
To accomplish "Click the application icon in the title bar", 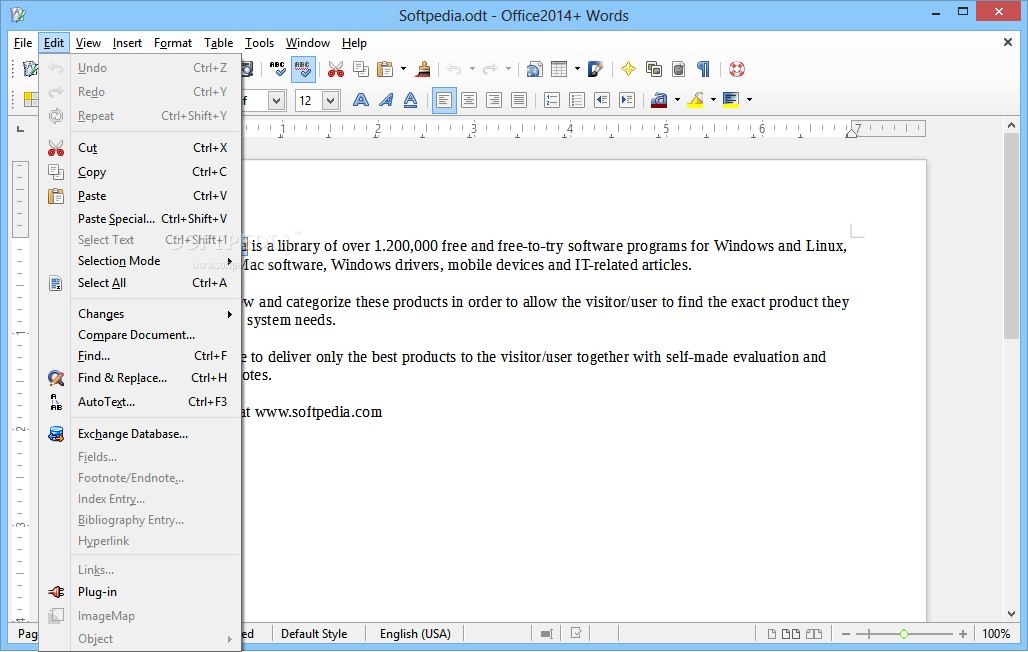I will [18, 14].
